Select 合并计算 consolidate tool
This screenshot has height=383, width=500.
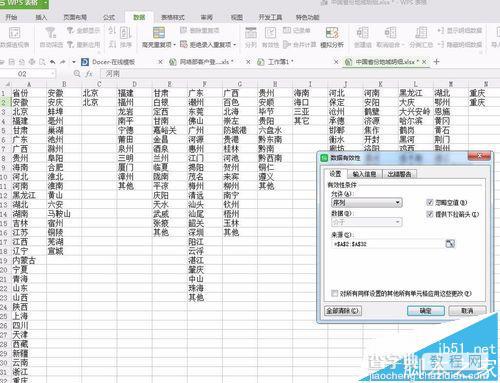[x=299, y=44]
